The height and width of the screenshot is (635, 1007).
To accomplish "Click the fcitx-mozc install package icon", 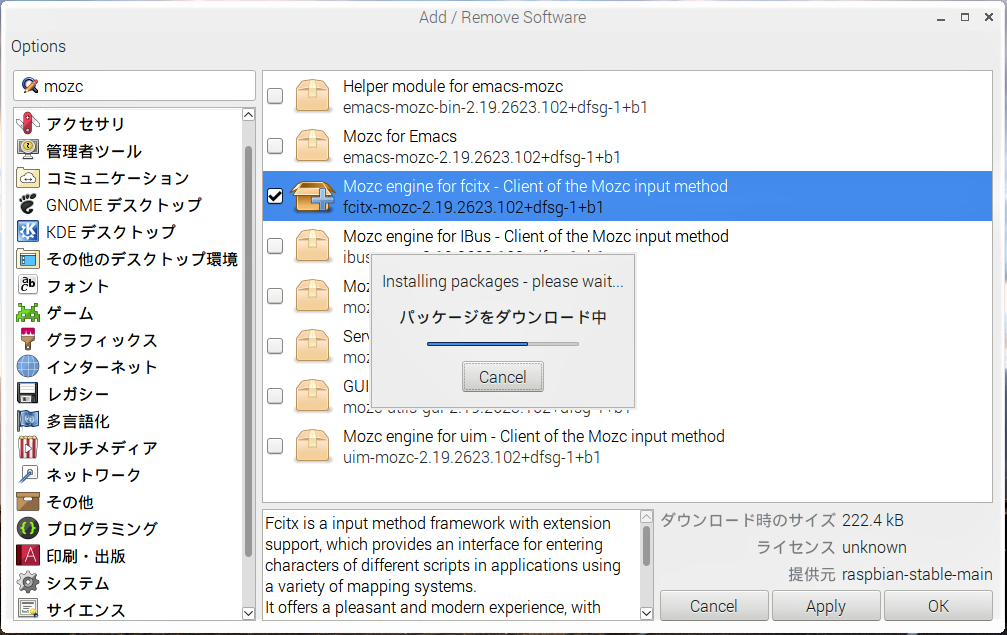I will pyautogui.click(x=313, y=196).
